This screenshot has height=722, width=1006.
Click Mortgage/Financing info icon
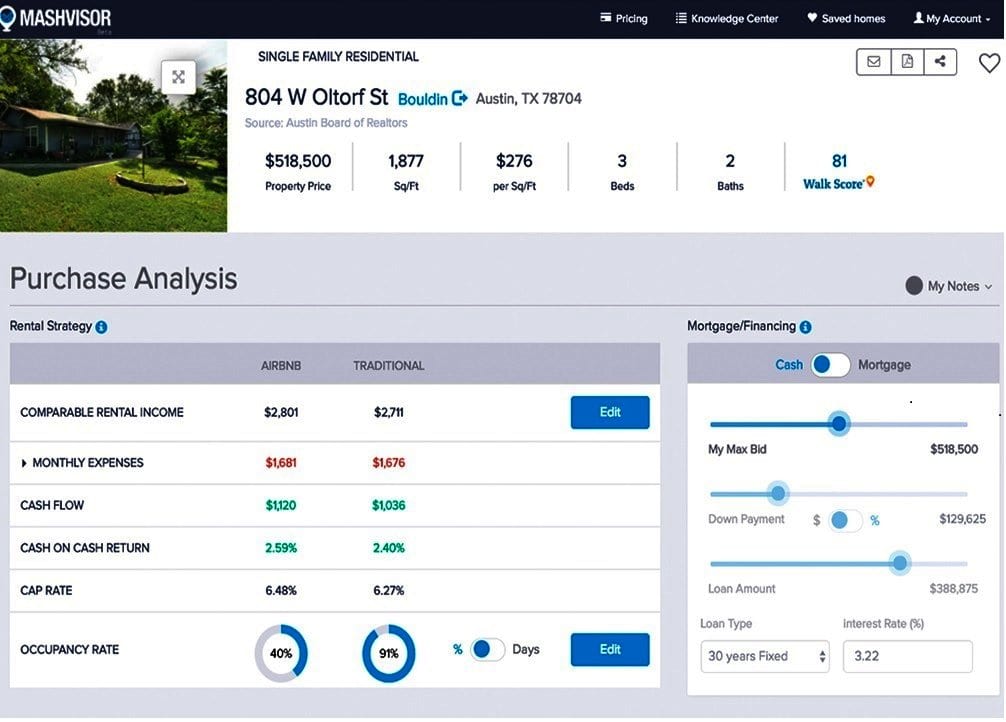pyautogui.click(x=806, y=327)
